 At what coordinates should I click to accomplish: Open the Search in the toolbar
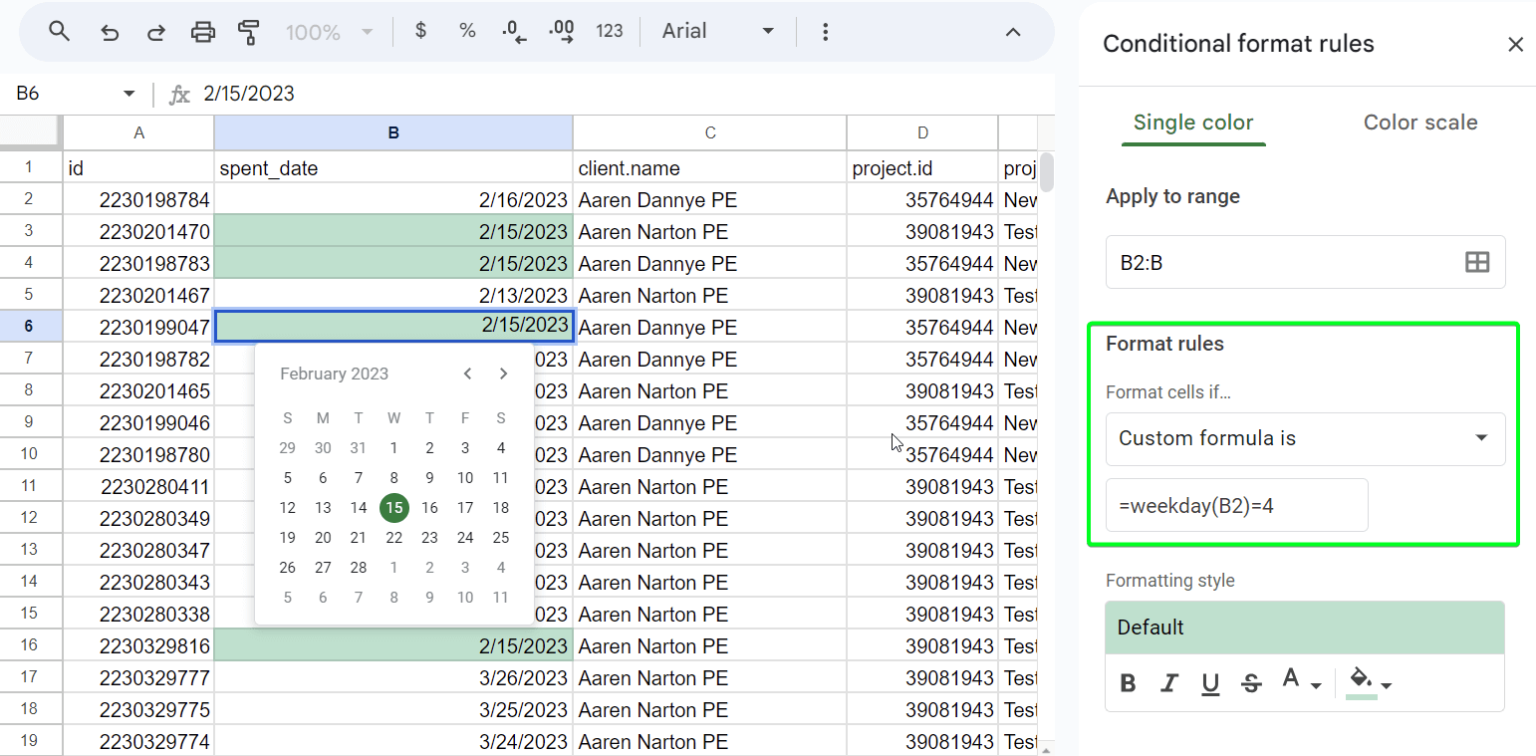(x=59, y=31)
